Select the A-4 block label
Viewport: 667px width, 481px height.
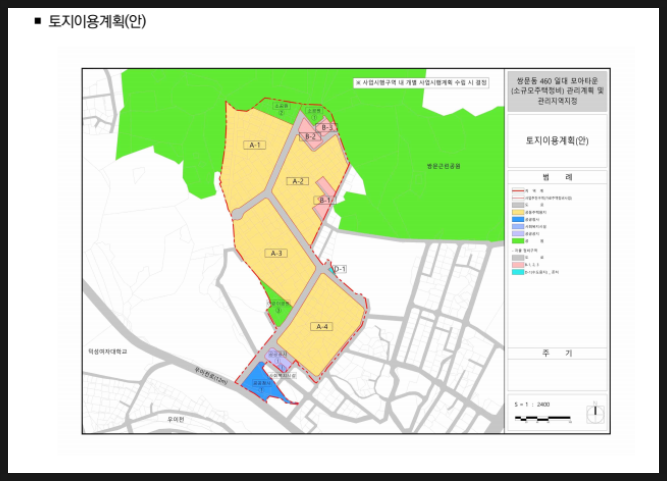click(x=321, y=327)
